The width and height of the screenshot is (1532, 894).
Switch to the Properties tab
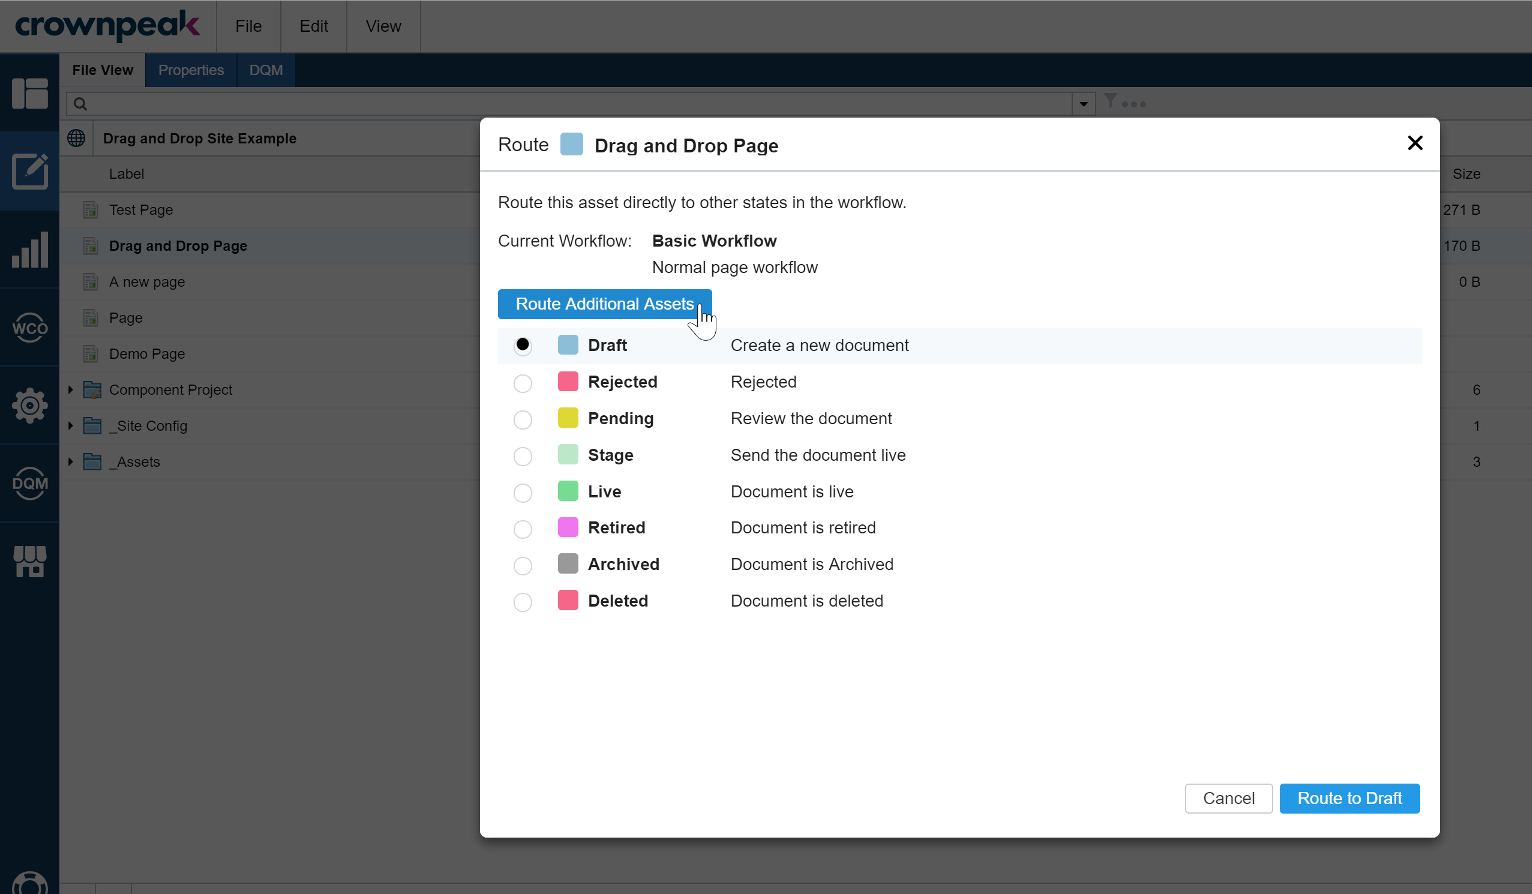(x=191, y=70)
